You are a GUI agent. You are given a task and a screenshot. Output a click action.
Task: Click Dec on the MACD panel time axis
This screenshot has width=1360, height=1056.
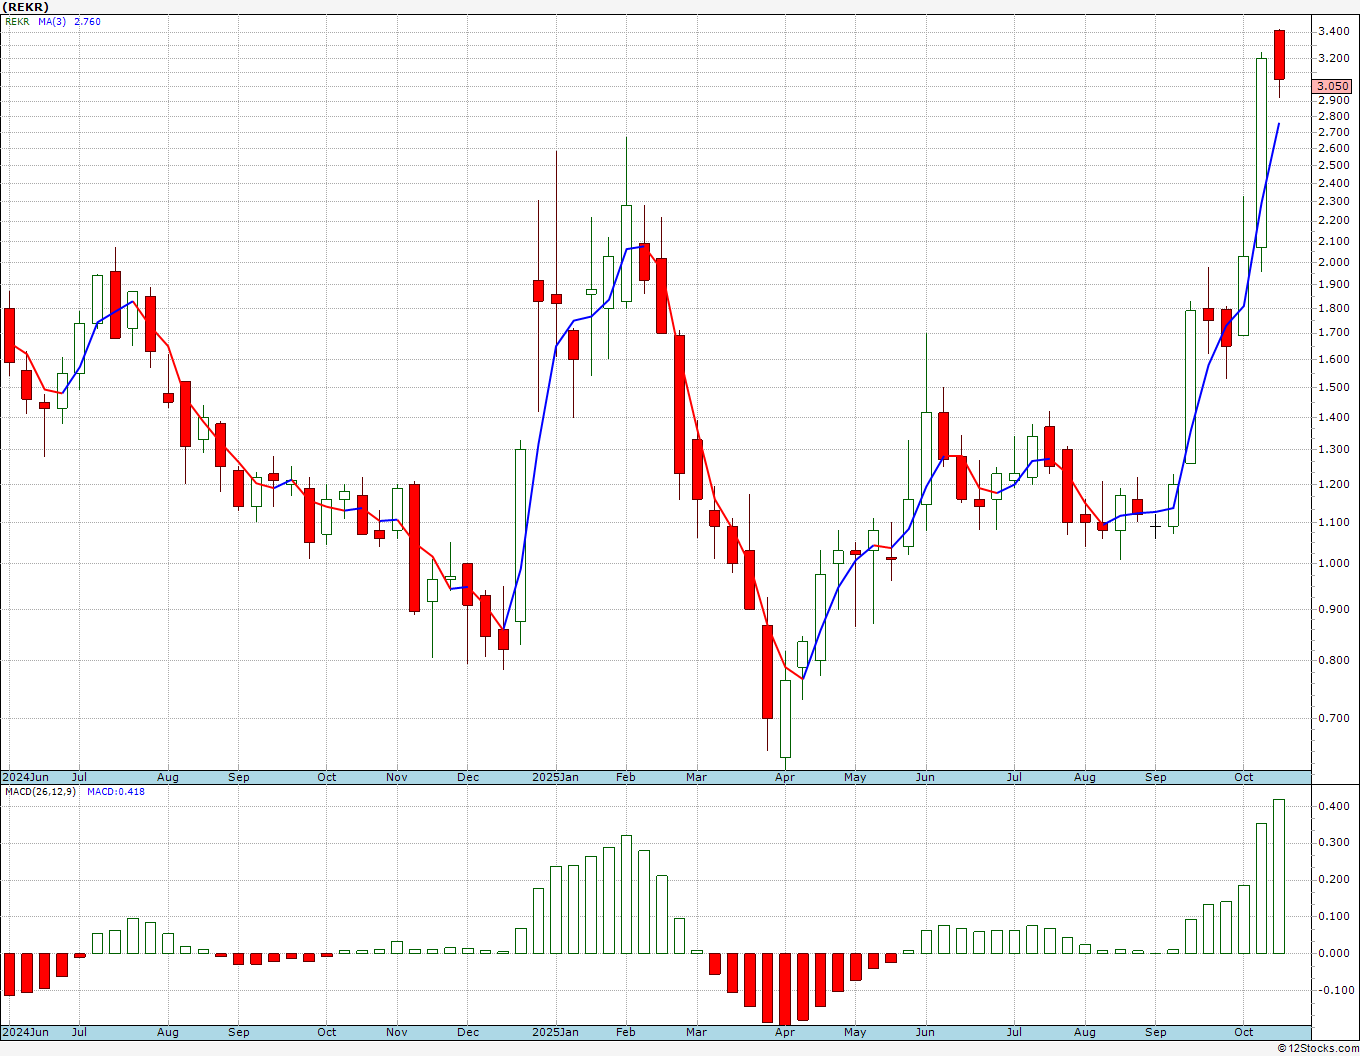click(468, 1032)
